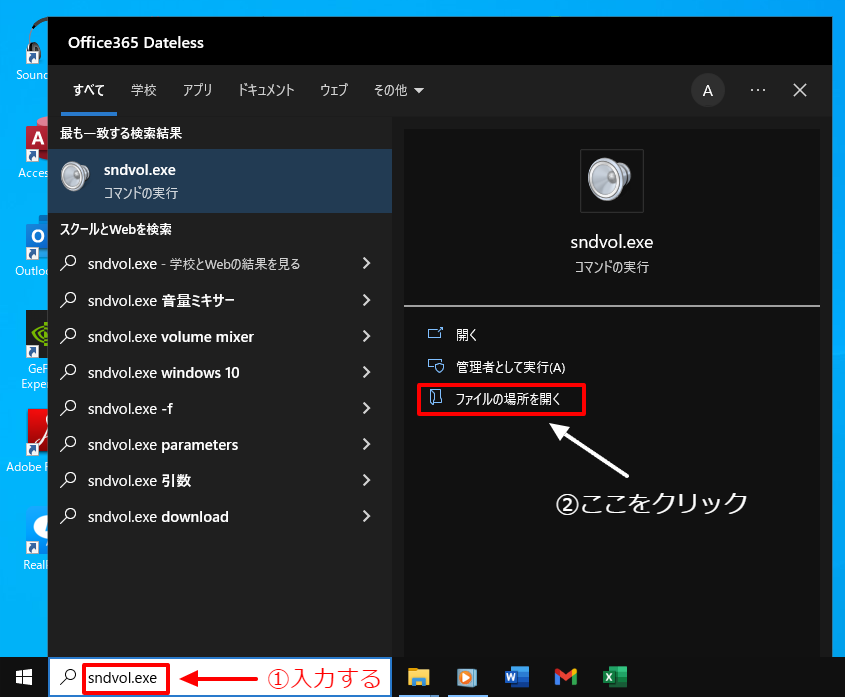Expand arrow for 'sndvol.exe volume mixer'
The image size is (845, 697).
tap(366, 336)
